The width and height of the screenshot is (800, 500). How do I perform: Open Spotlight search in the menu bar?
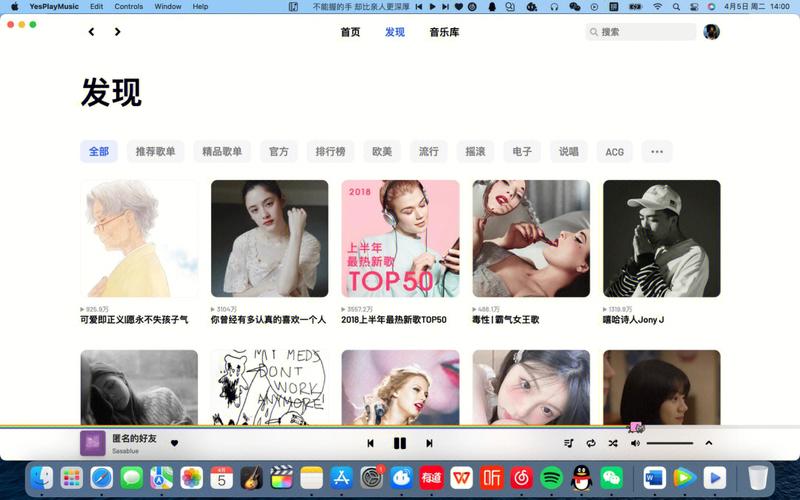coord(676,7)
